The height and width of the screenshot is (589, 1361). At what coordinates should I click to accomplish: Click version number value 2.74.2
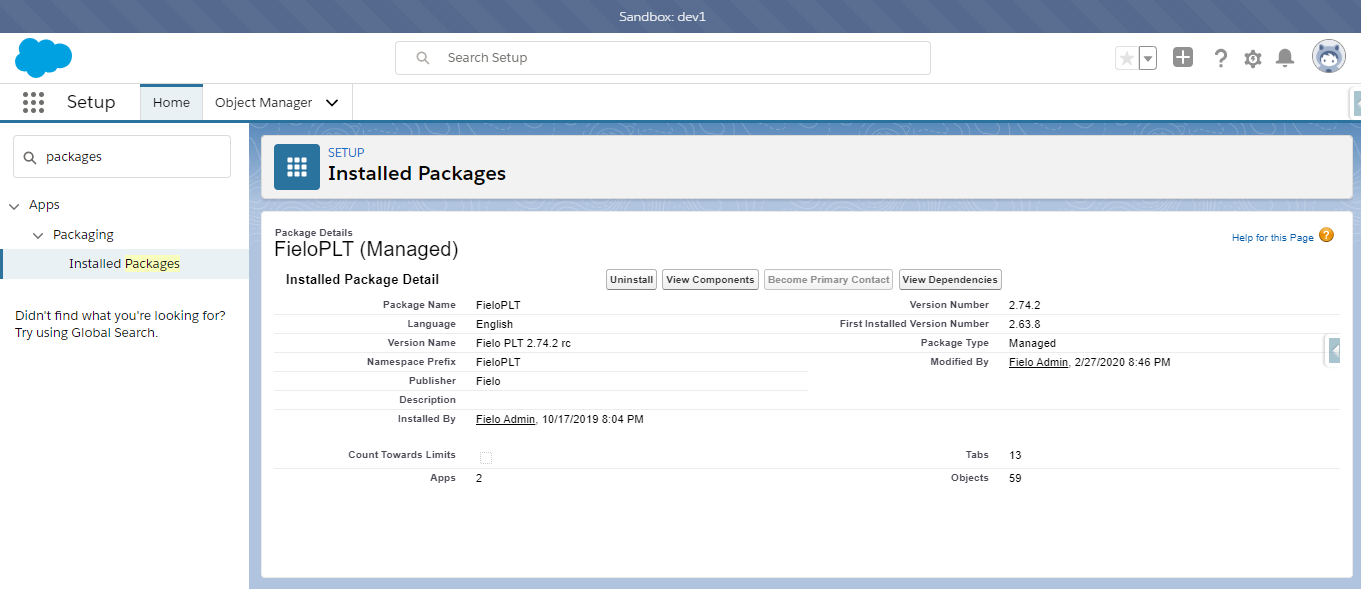click(1025, 305)
